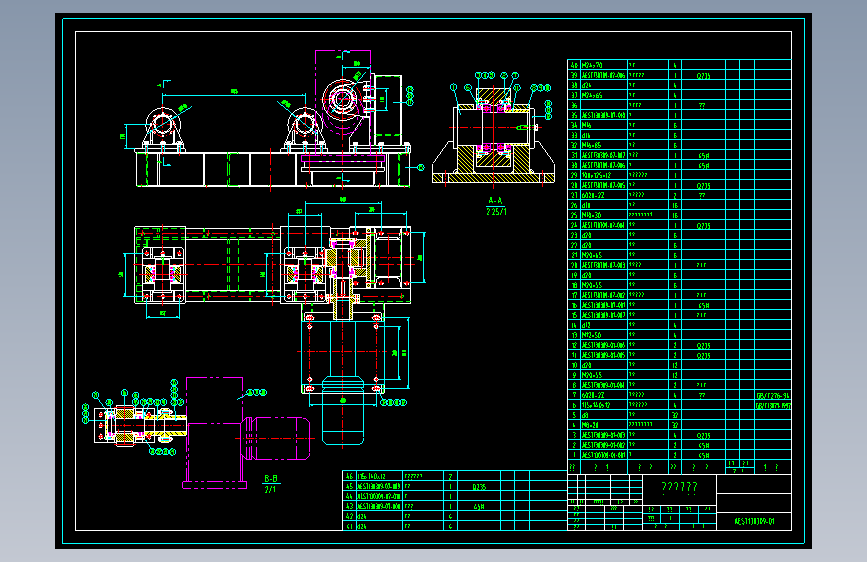867x562 pixels.
Task: Click the quantity 16 cell in parts row 26
Action: (x=675, y=205)
